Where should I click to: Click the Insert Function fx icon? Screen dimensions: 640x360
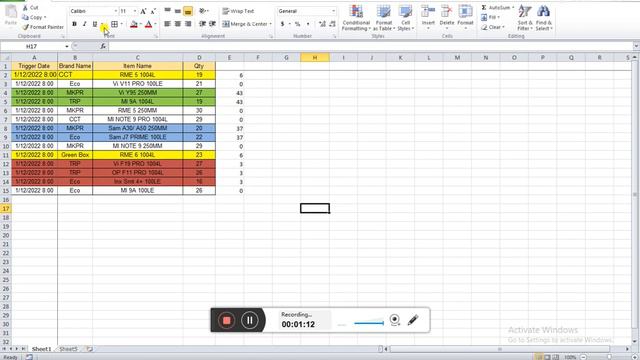[x=103, y=47]
